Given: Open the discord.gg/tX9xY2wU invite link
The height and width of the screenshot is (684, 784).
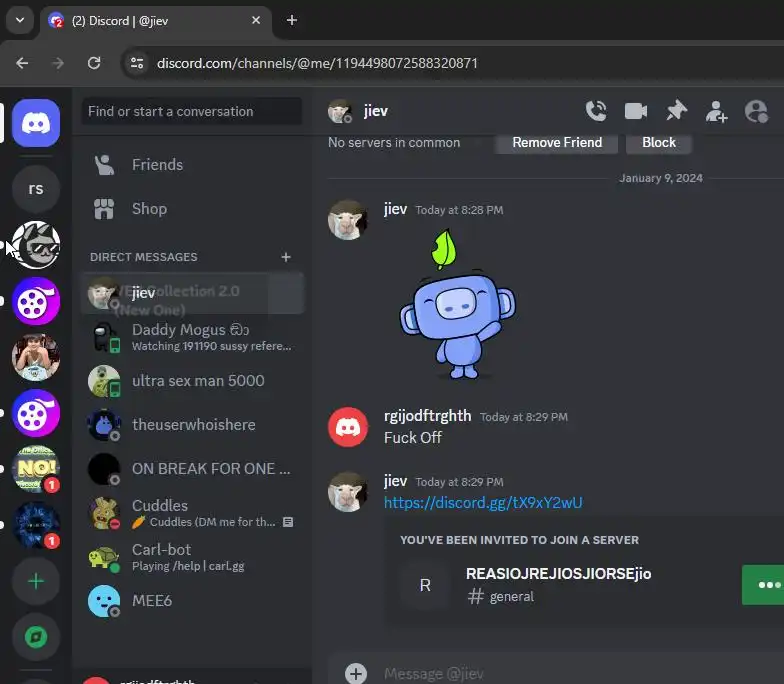Looking at the screenshot, I should [483, 502].
